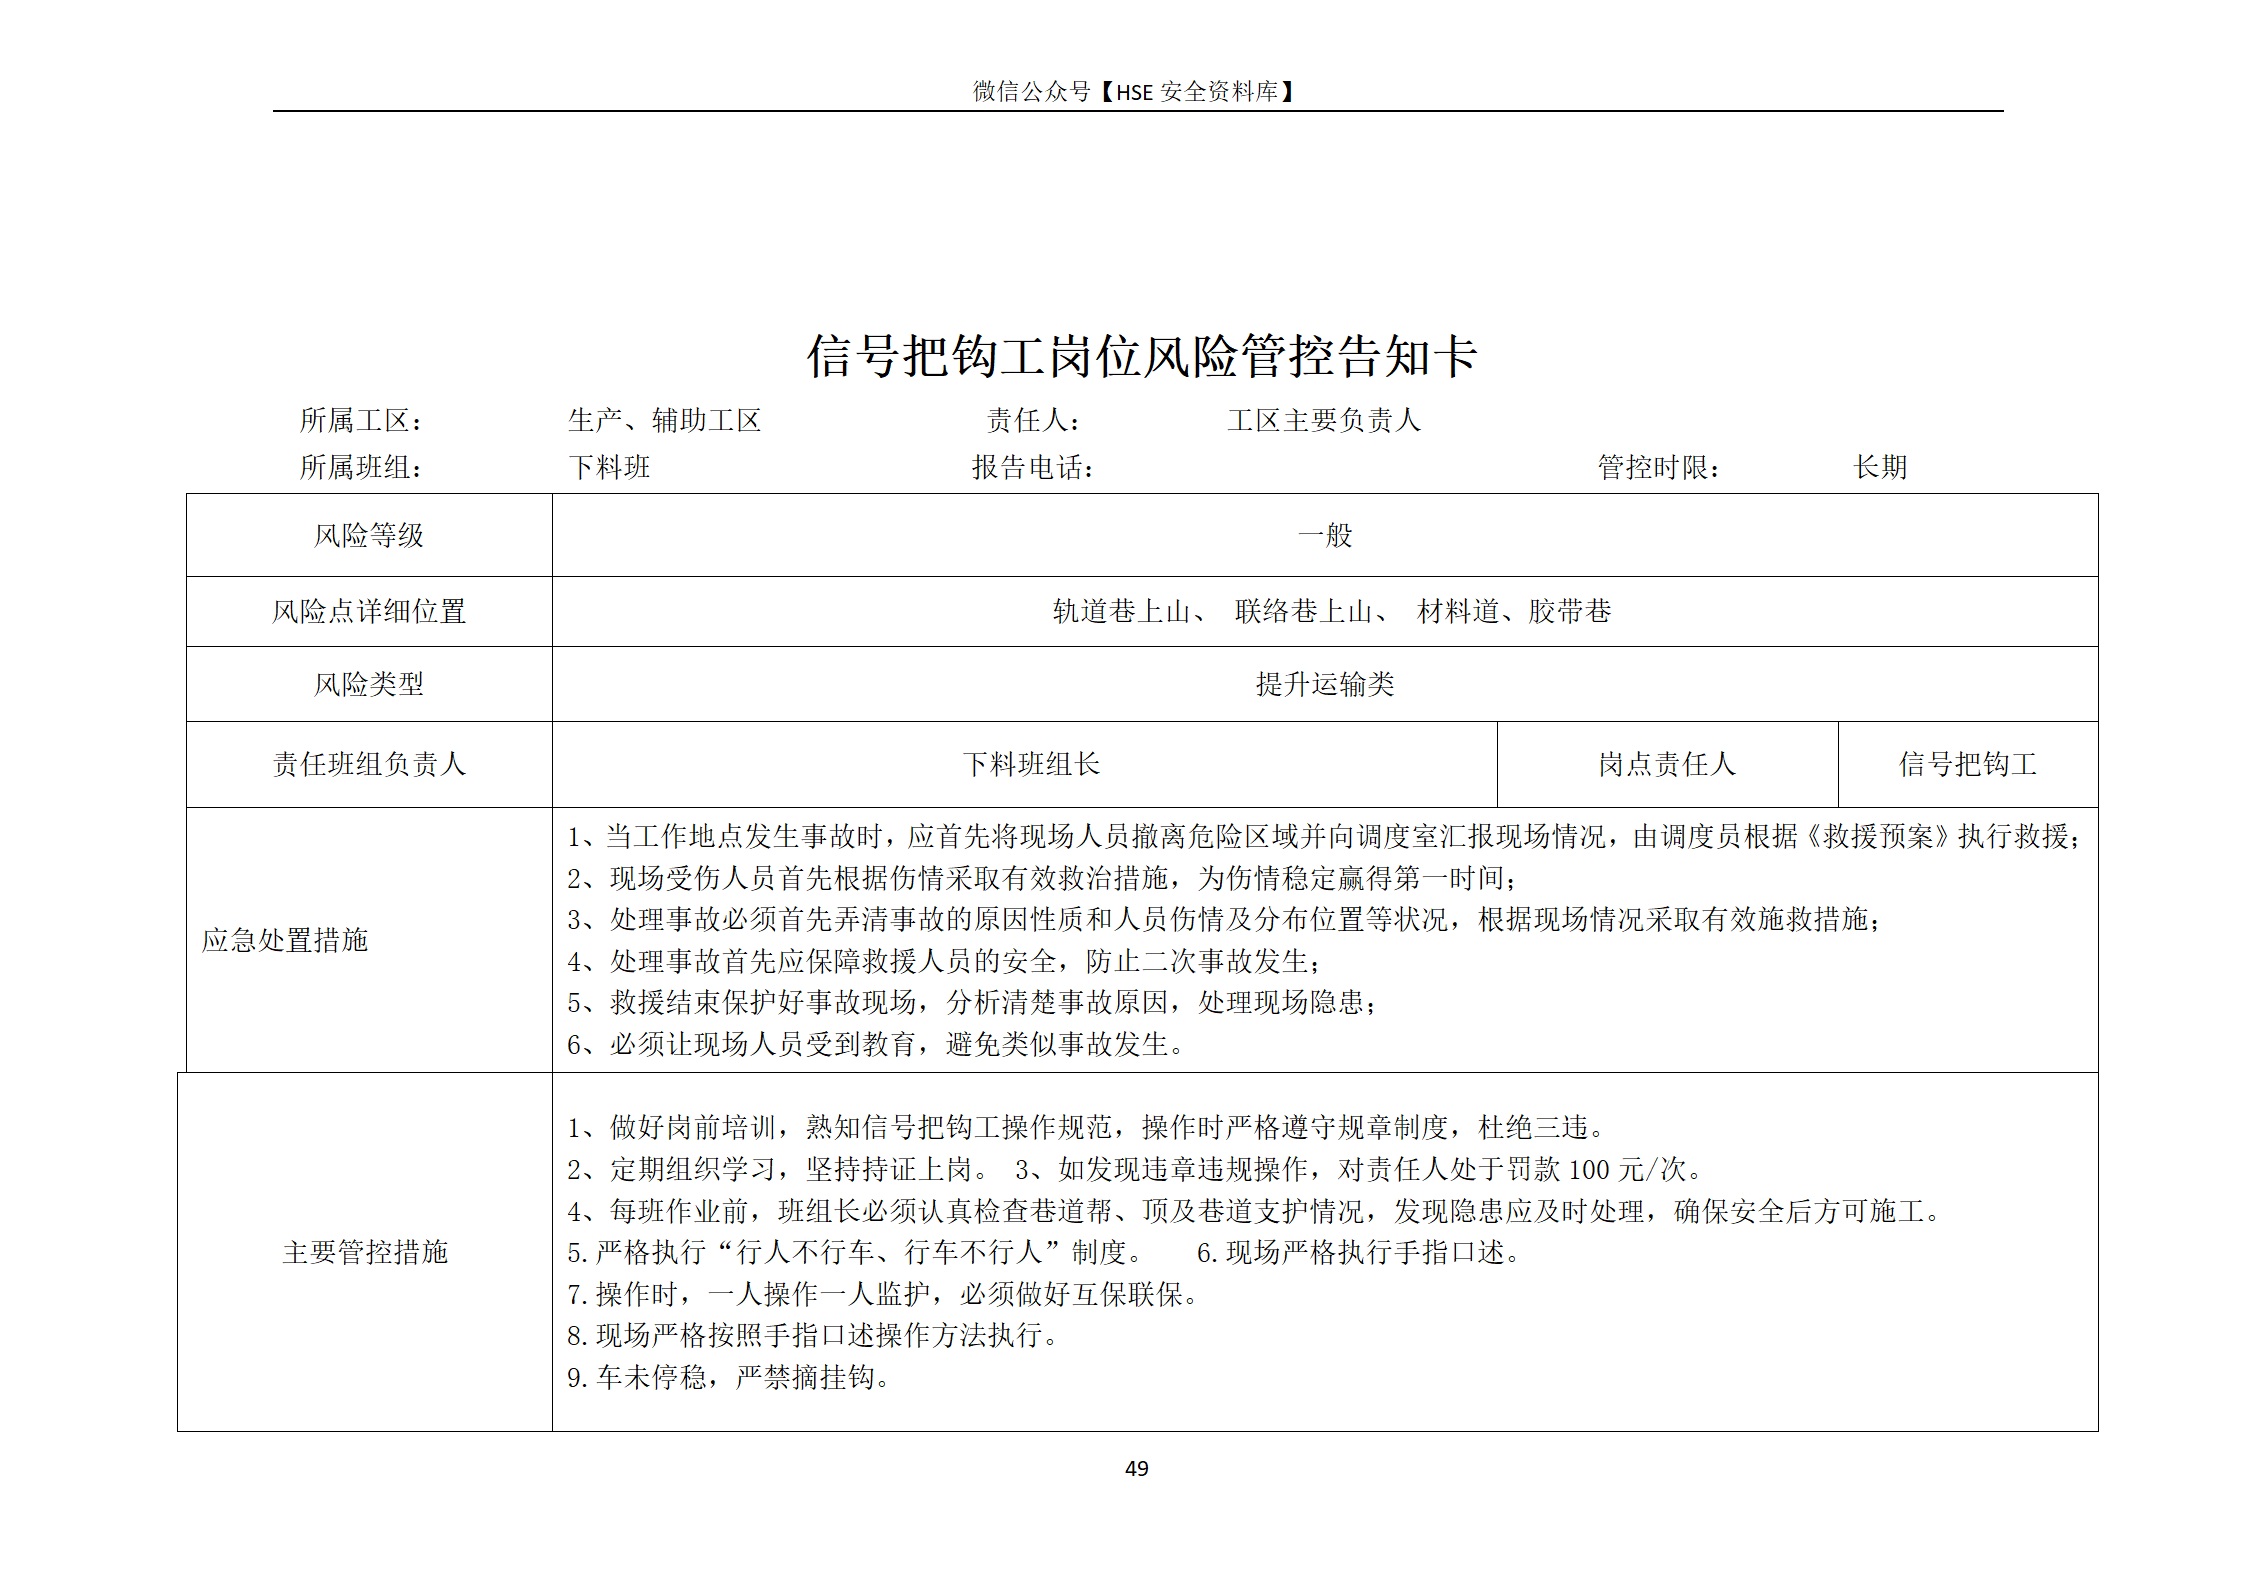Click the 责任人 label
The image size is (2245, 1587).
[x=1033, y=420]
